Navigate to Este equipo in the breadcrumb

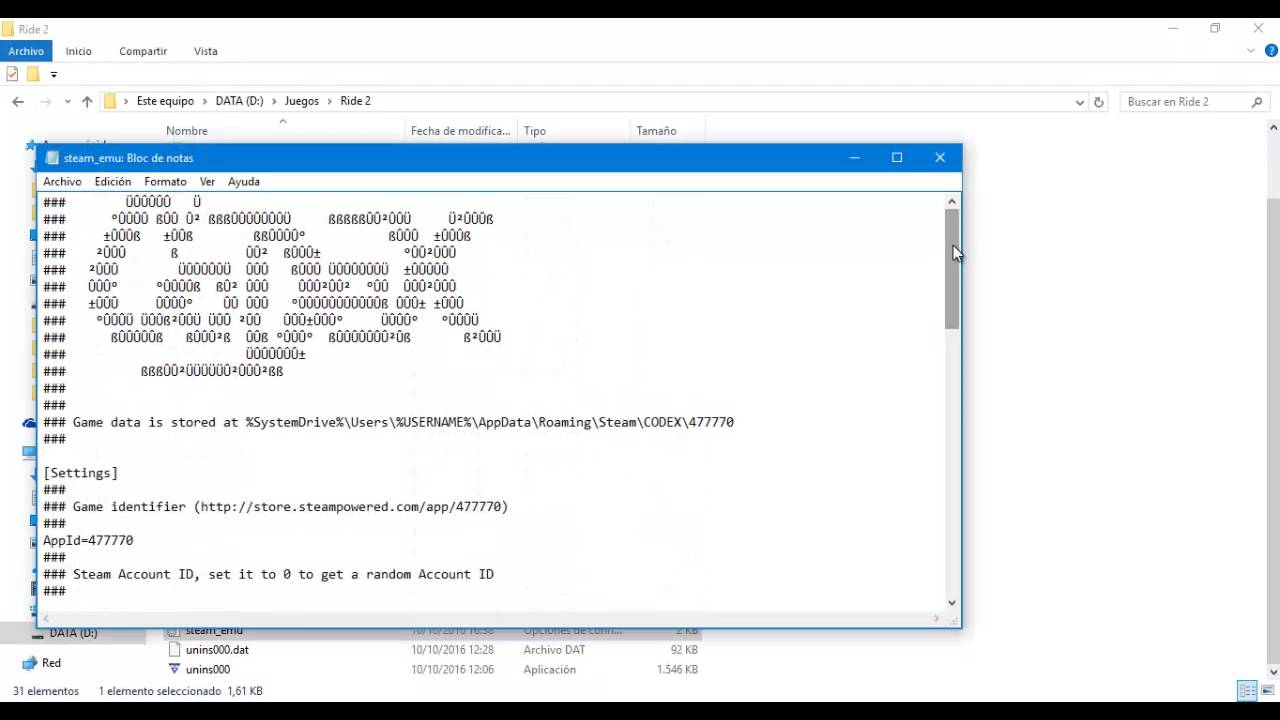click(165, 101)
